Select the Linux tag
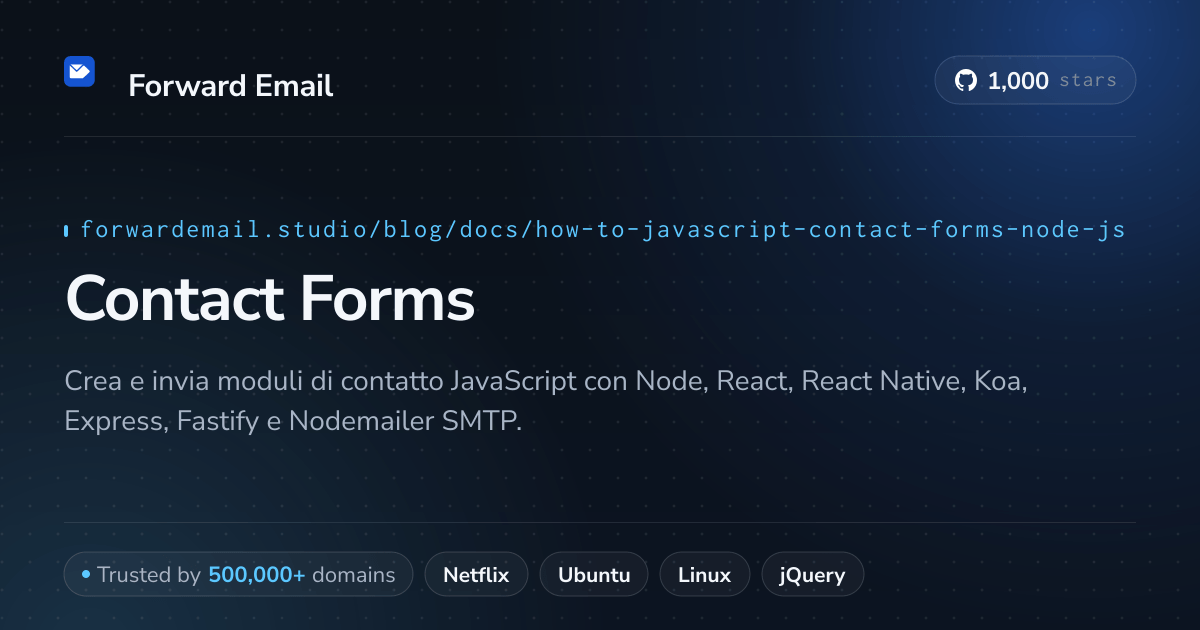The image size is (1200, 630). tap(704, 575)
